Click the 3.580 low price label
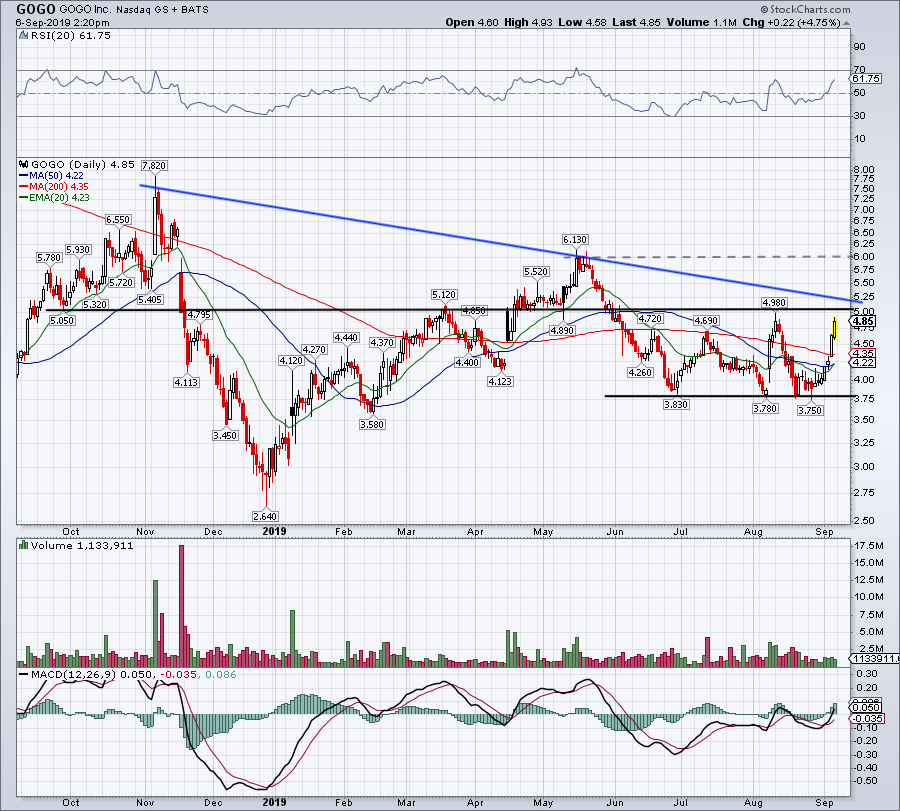This screenshot has width=900, height=811. [372, 424]
